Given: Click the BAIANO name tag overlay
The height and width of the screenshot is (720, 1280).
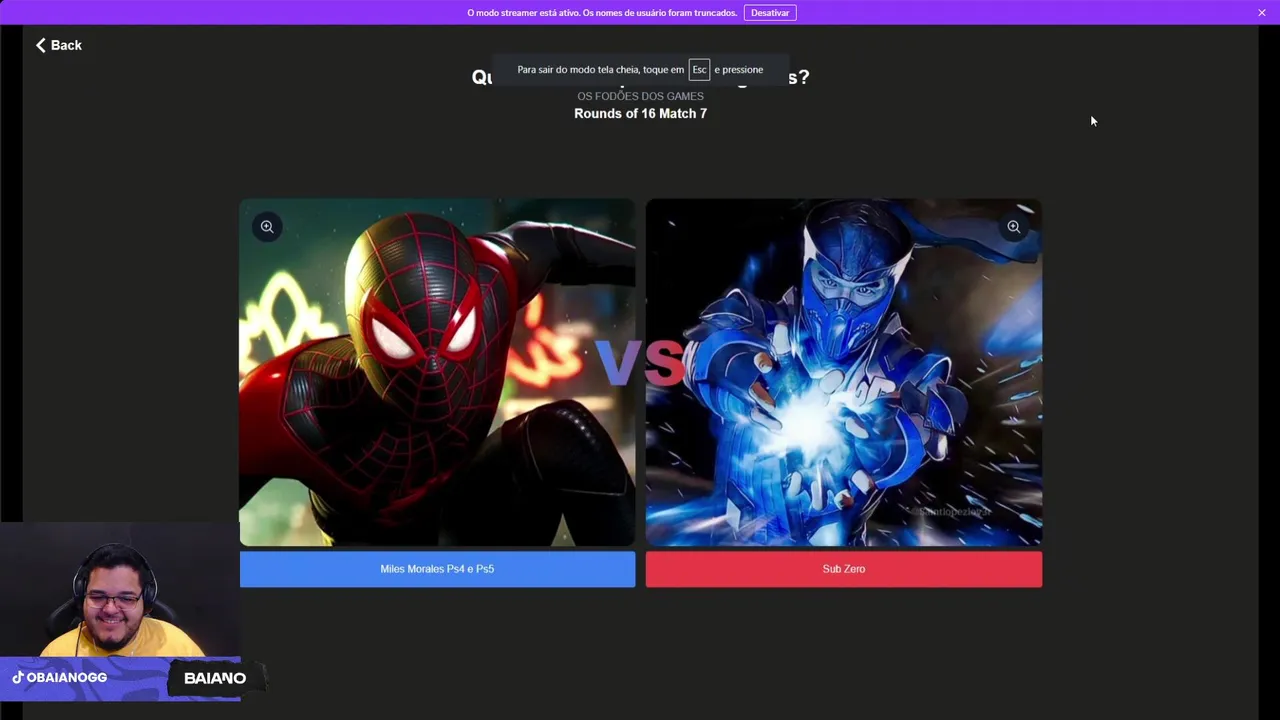Looking at the screenshot, I should (214, 678).
